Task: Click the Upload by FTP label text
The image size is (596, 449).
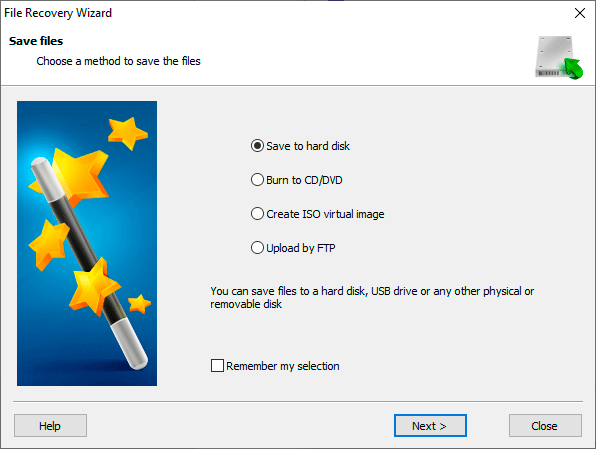Action: pos(301,248)
